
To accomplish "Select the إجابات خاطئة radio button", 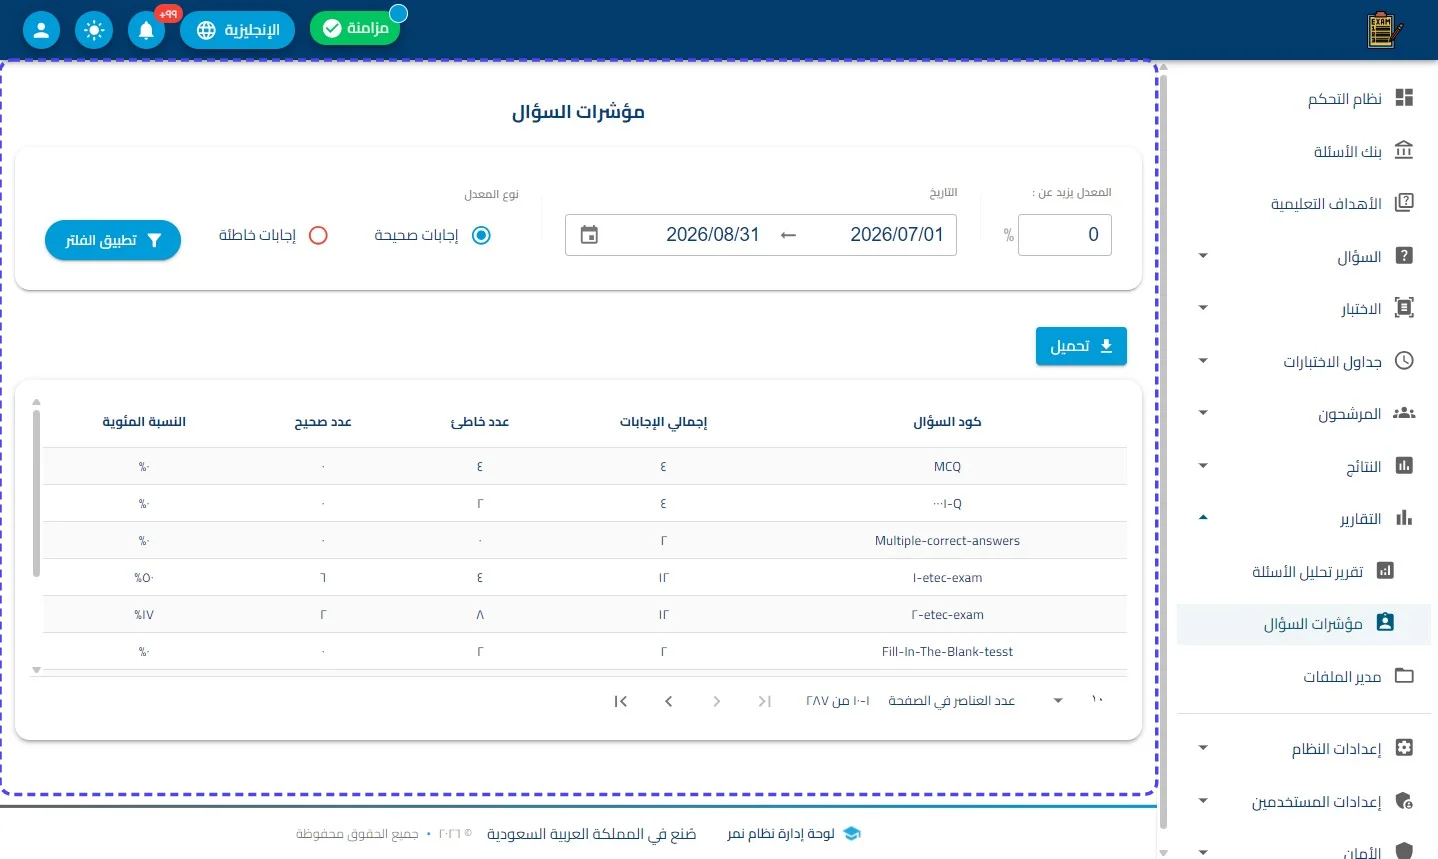I will pos(318,236).
